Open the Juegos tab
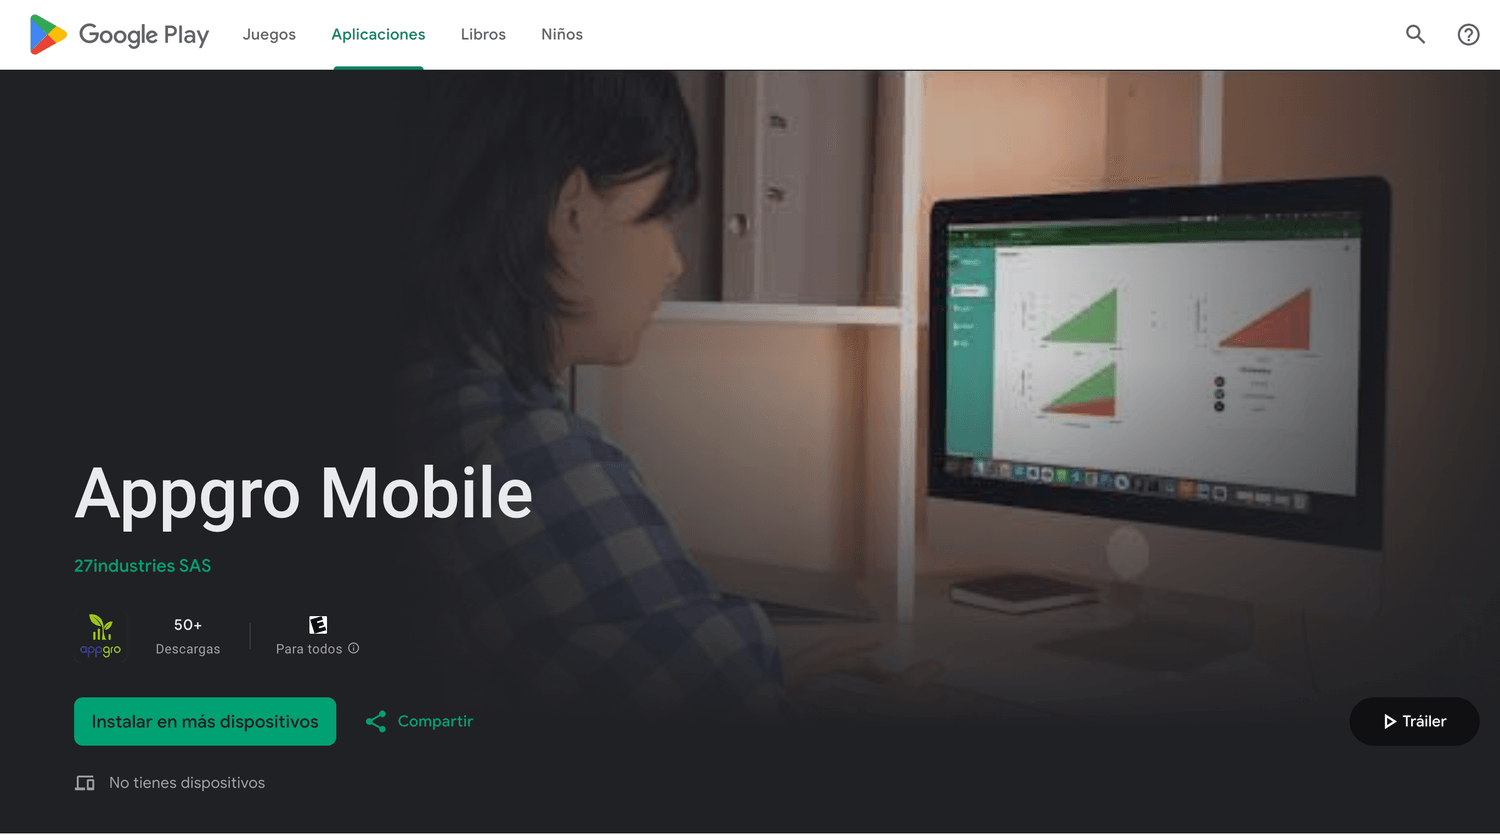The height and width of the screenshot is (840, 1500). pyautogui.click(x=269, y=34)
